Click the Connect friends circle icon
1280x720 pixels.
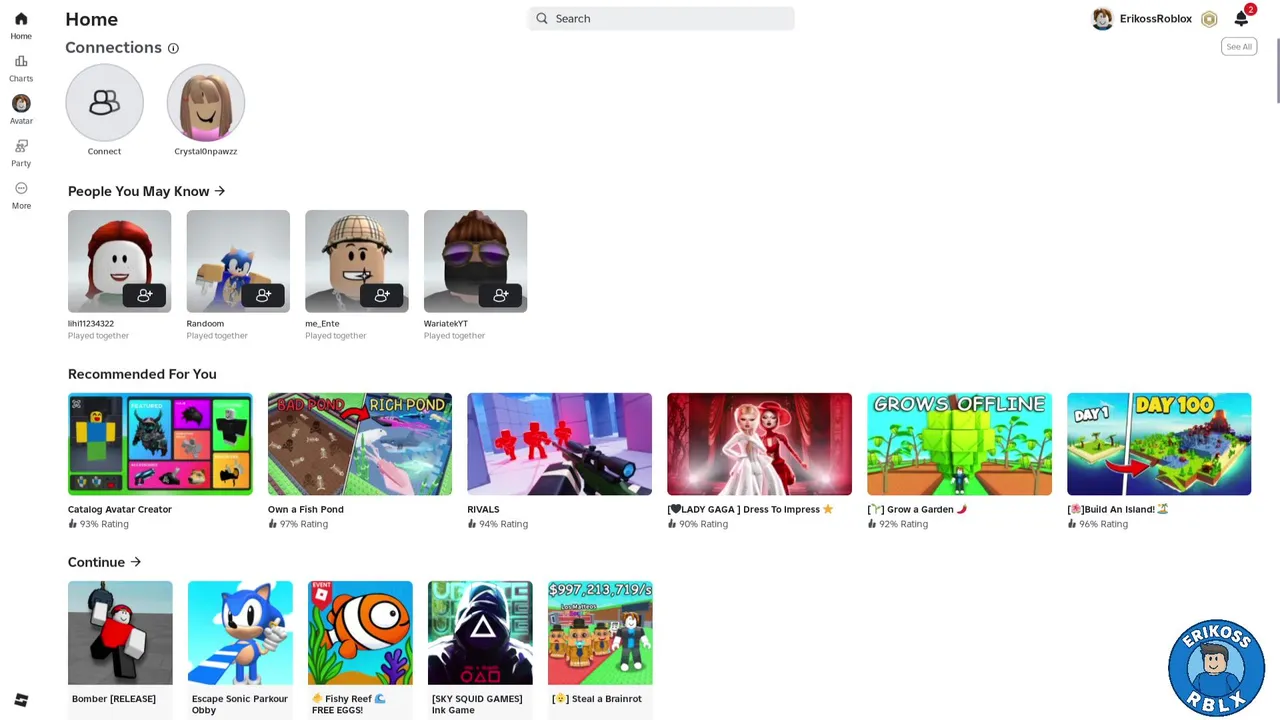pyautogui.click(x=105, y=102)
